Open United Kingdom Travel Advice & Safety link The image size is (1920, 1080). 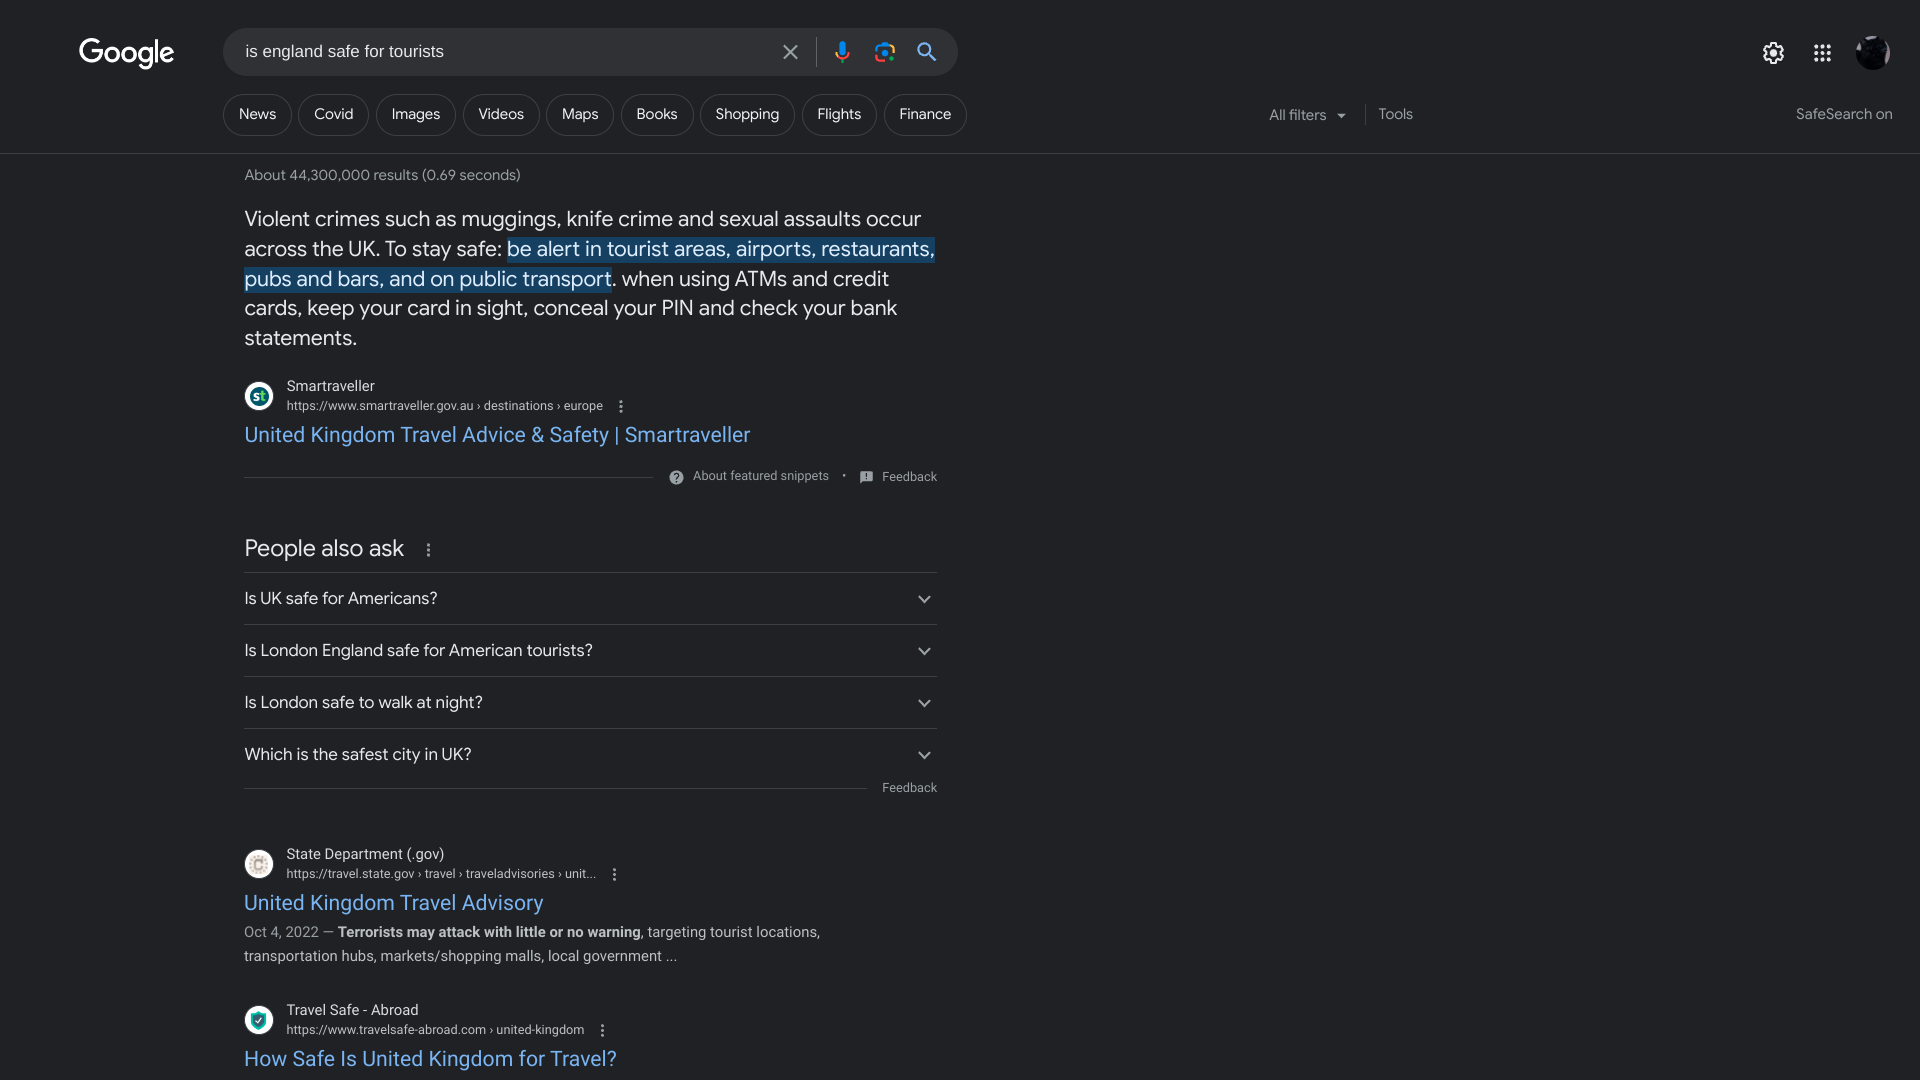tap(497, 435)
